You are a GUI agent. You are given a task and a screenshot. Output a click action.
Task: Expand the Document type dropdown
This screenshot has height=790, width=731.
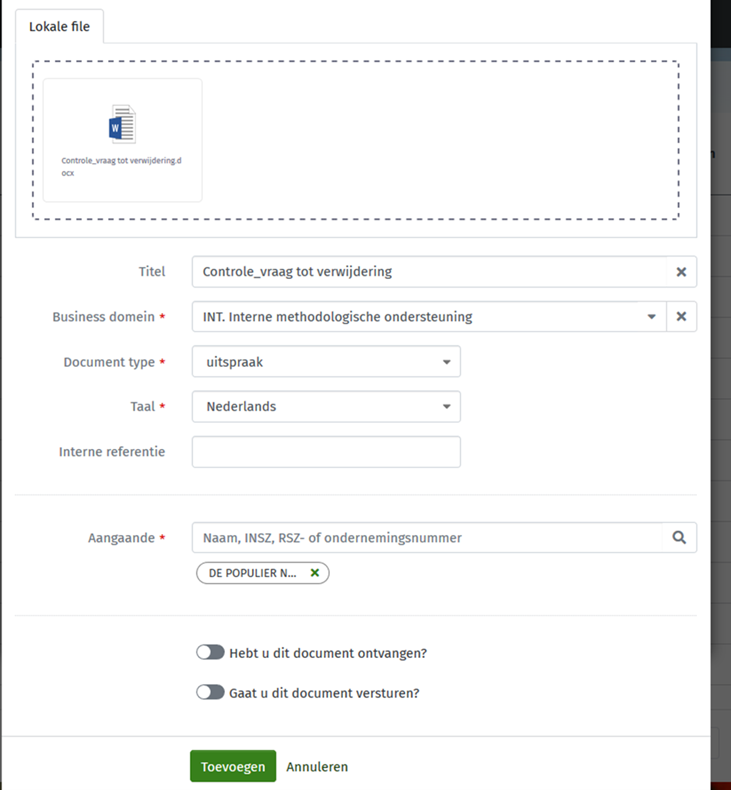[326, 361]
